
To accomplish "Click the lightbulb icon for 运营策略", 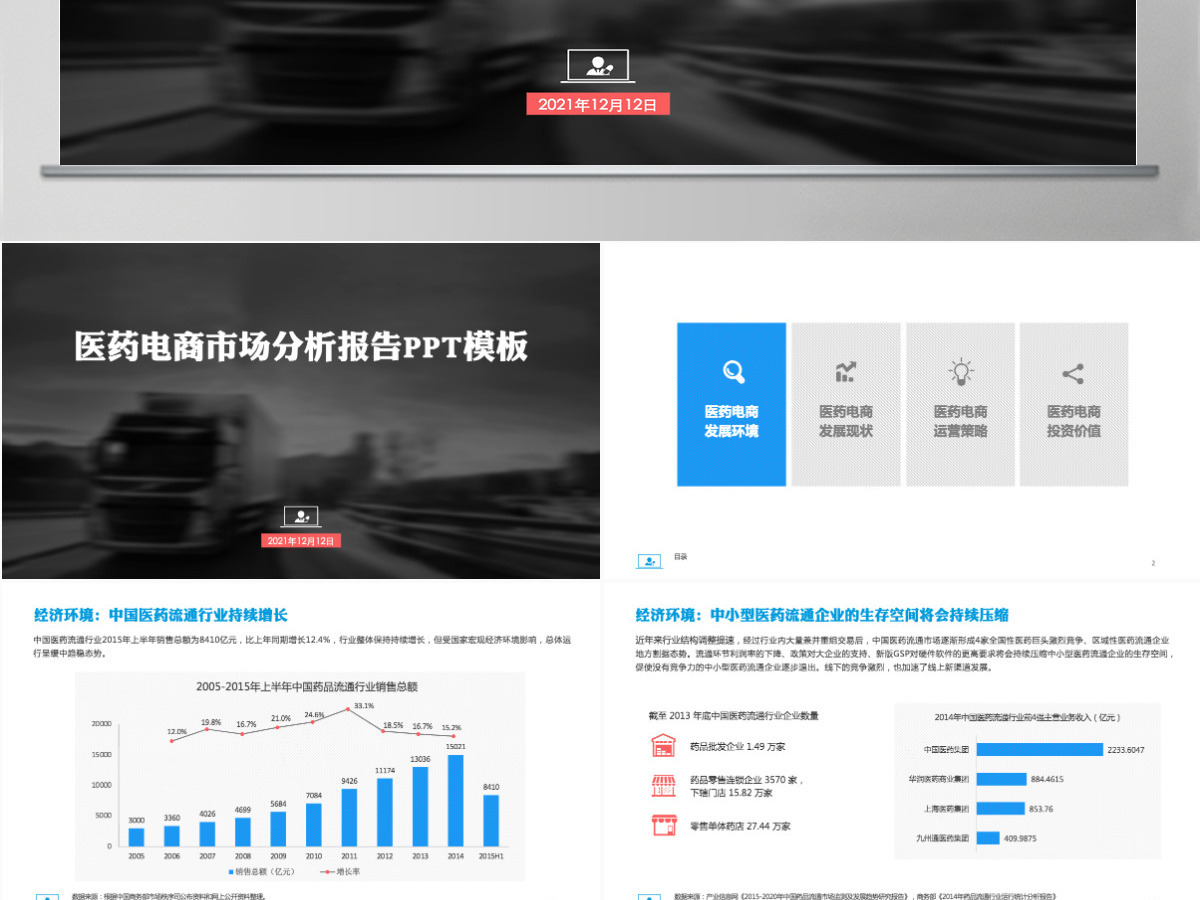I will click(961, 372).
